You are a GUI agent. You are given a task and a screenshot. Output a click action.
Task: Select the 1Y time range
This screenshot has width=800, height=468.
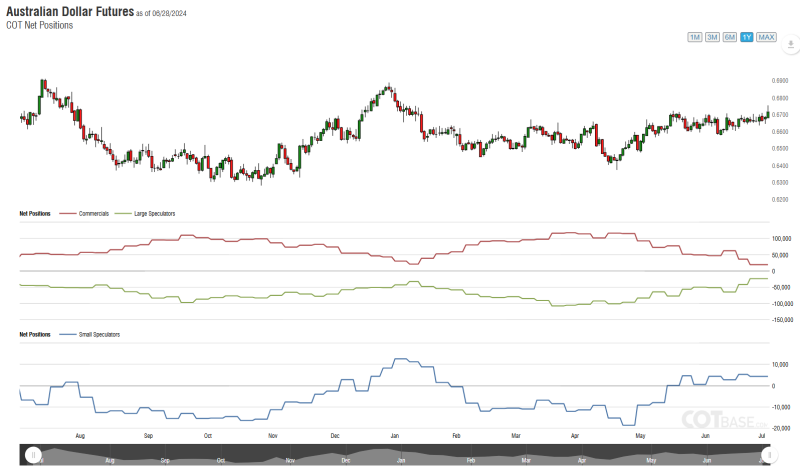747,37
